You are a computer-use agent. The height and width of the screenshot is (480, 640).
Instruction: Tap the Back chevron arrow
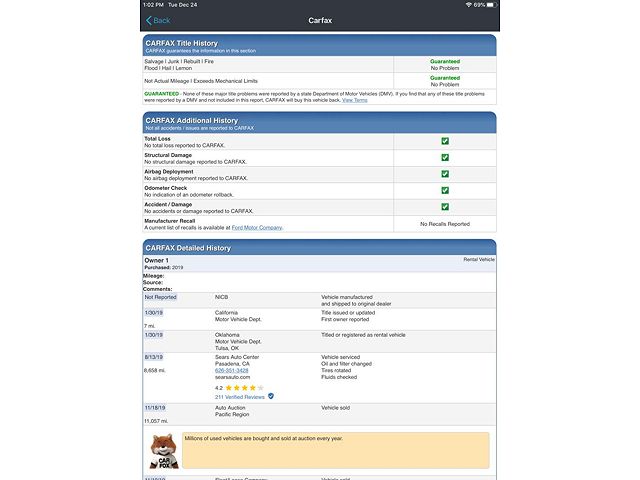(149, 20)
